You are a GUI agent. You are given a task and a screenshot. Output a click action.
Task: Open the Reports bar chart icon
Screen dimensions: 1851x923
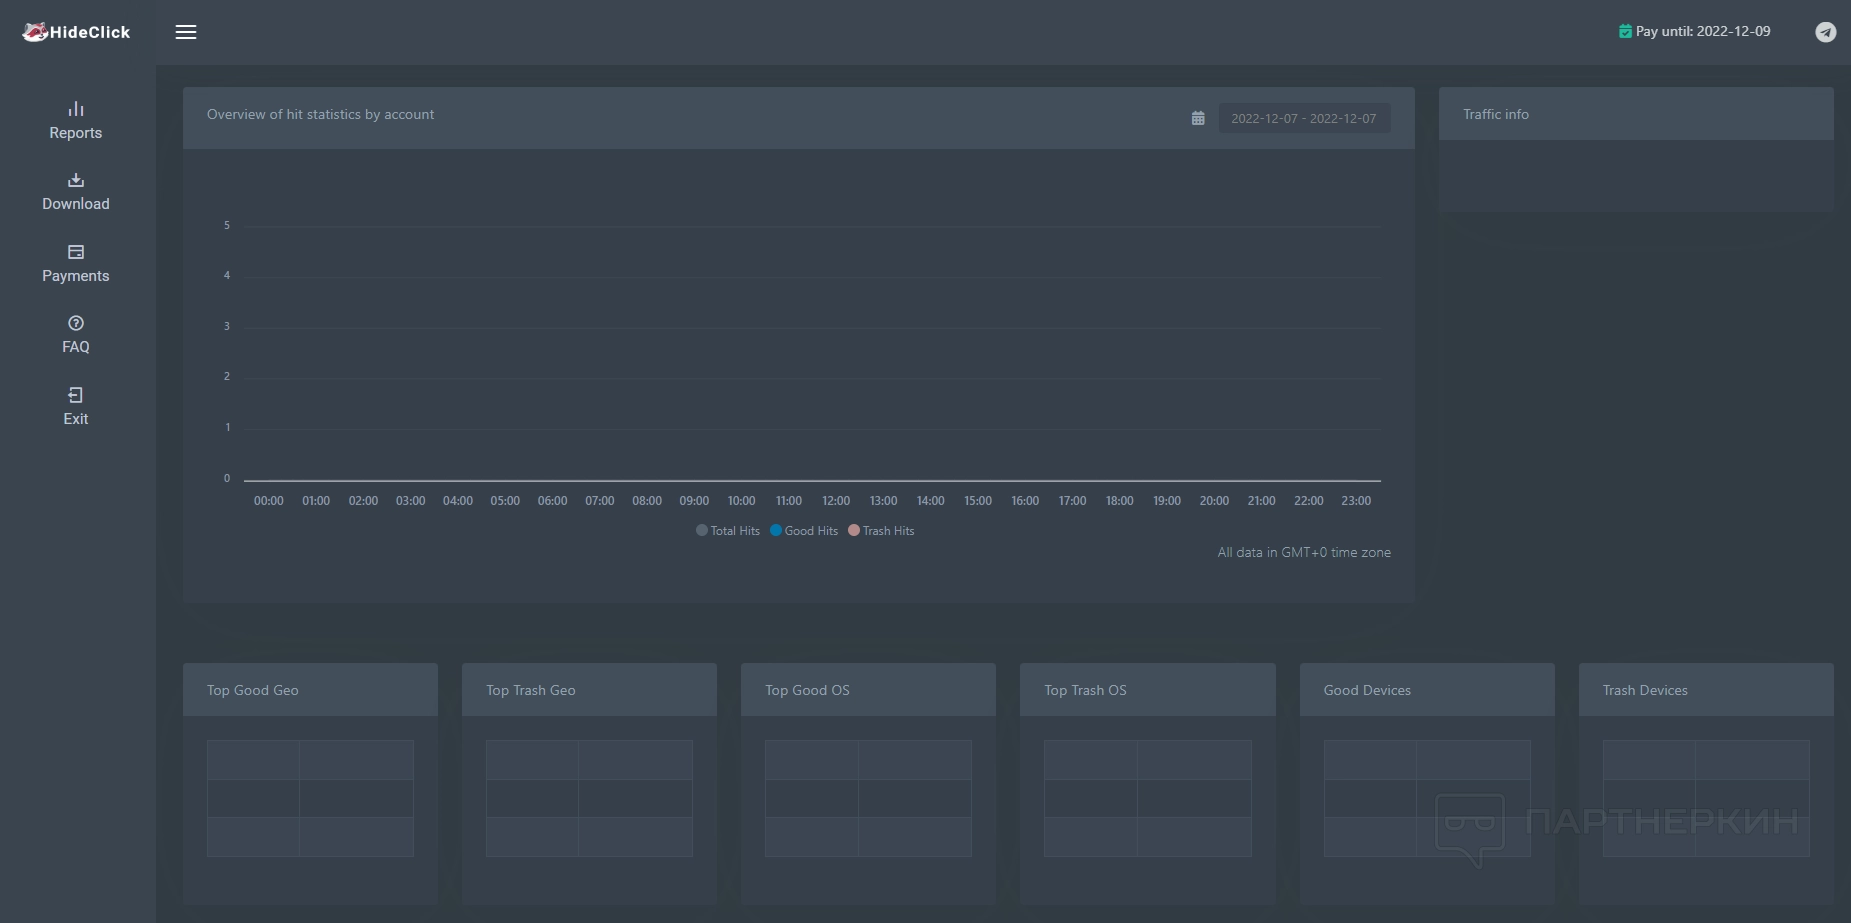pyautogui.click(x=76, y=109)
